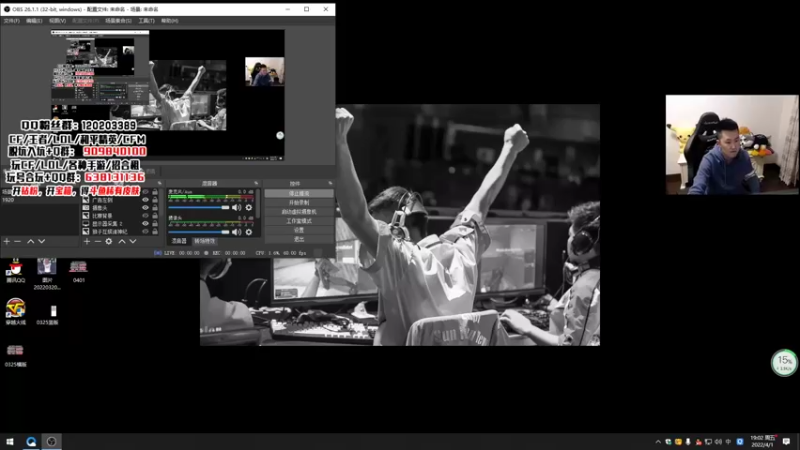This screenshot has height=450, width=800.
Task: Pop out the sources dock panel icon
Action: coord(160,183)
